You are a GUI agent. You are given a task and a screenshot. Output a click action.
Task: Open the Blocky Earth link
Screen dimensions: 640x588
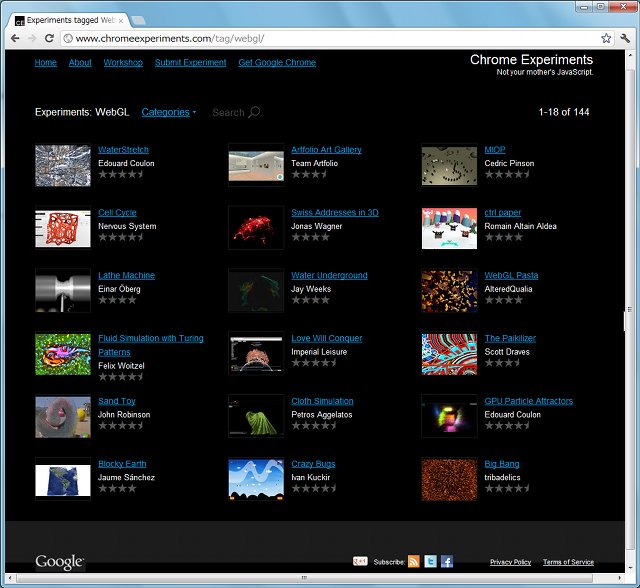point(122,464)
